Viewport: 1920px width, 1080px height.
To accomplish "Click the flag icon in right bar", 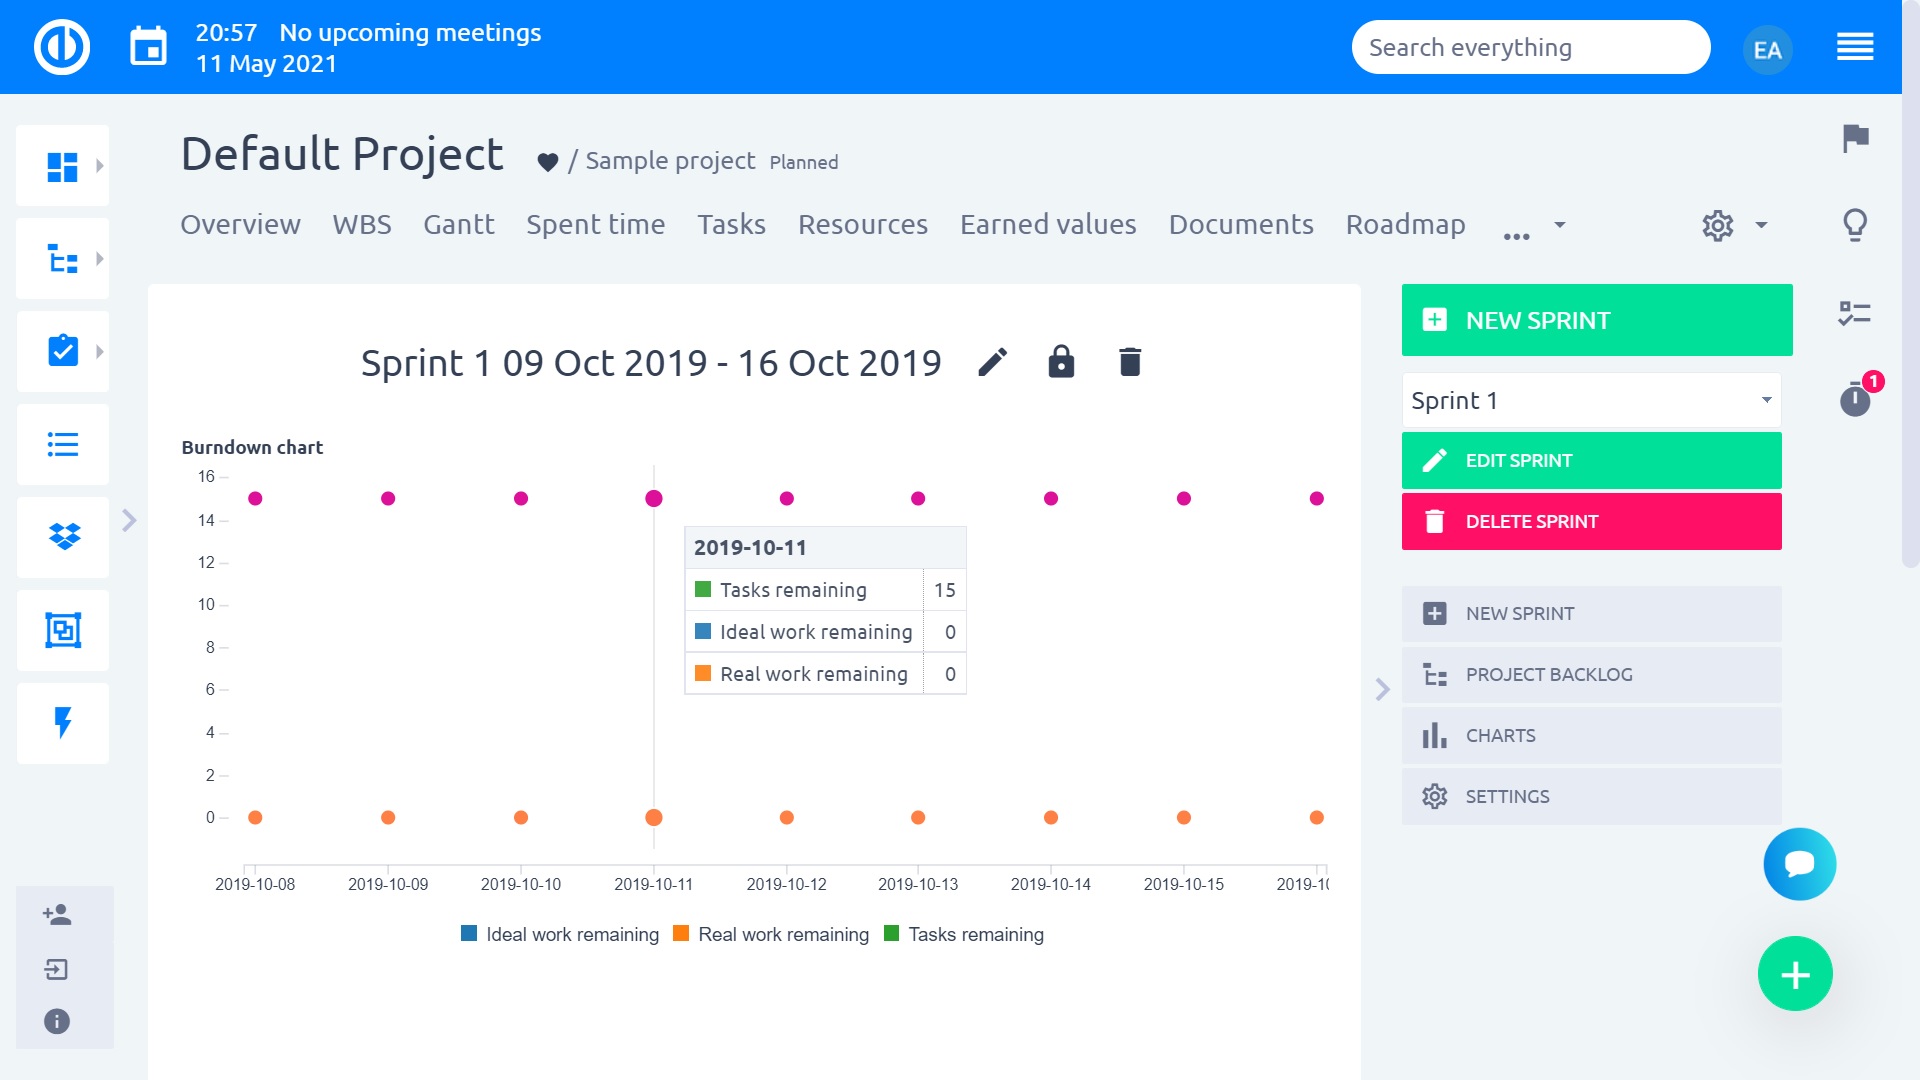I will (x=1855, y=138).
